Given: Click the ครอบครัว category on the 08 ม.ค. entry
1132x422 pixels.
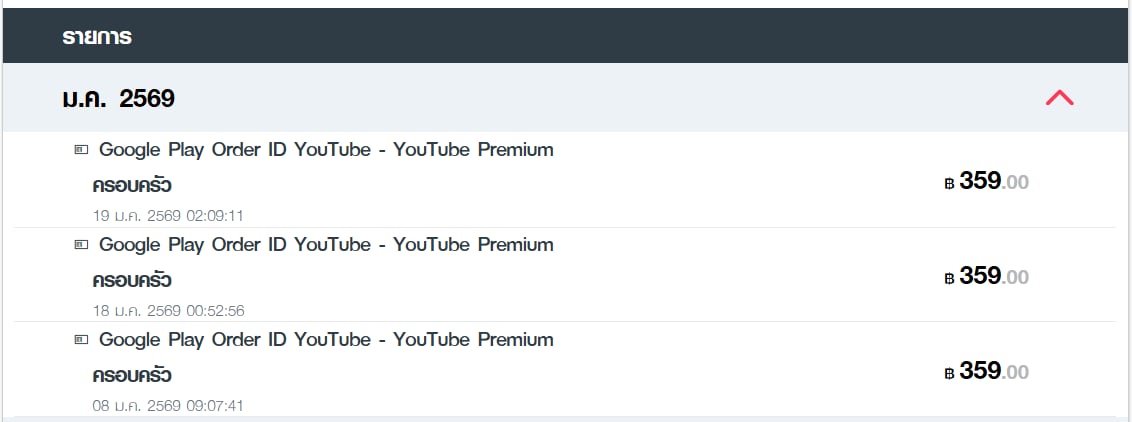Looking at the screenshot, I should coord(132,375).
